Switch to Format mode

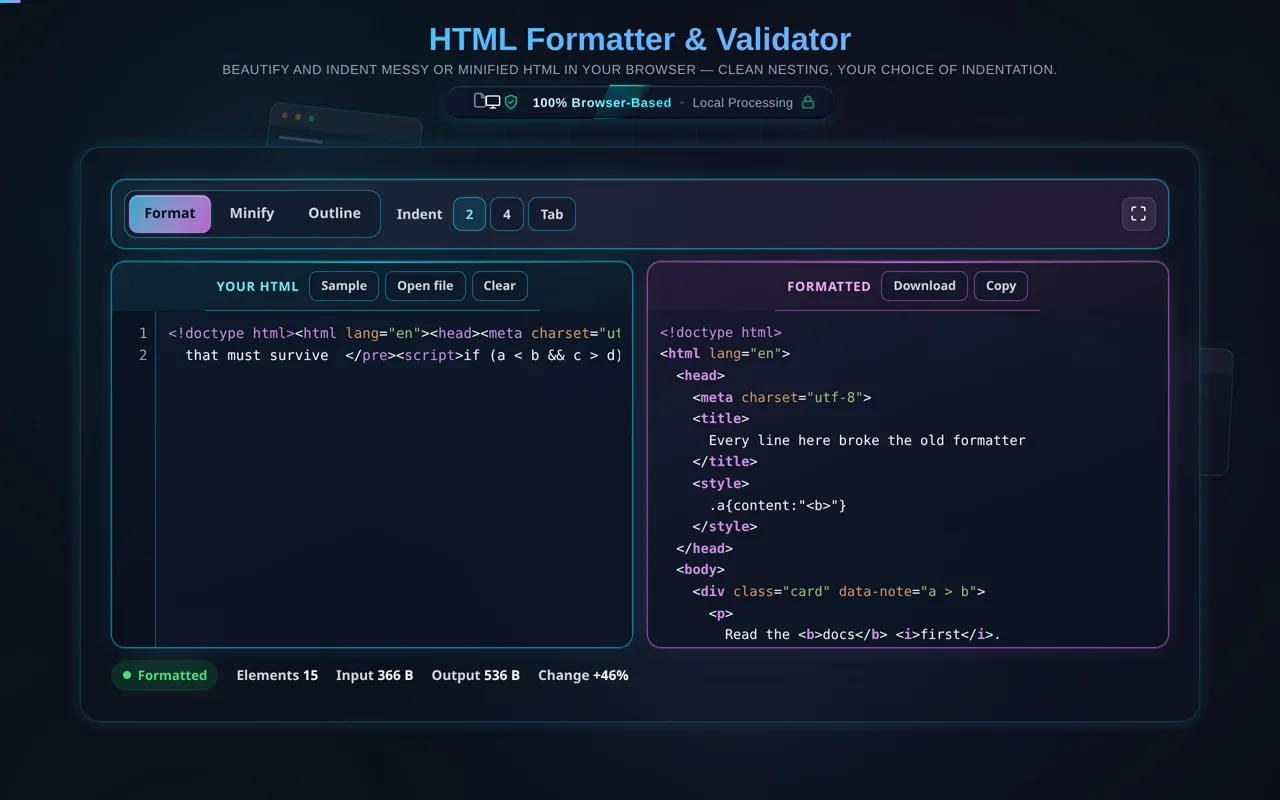pos(170,214)
